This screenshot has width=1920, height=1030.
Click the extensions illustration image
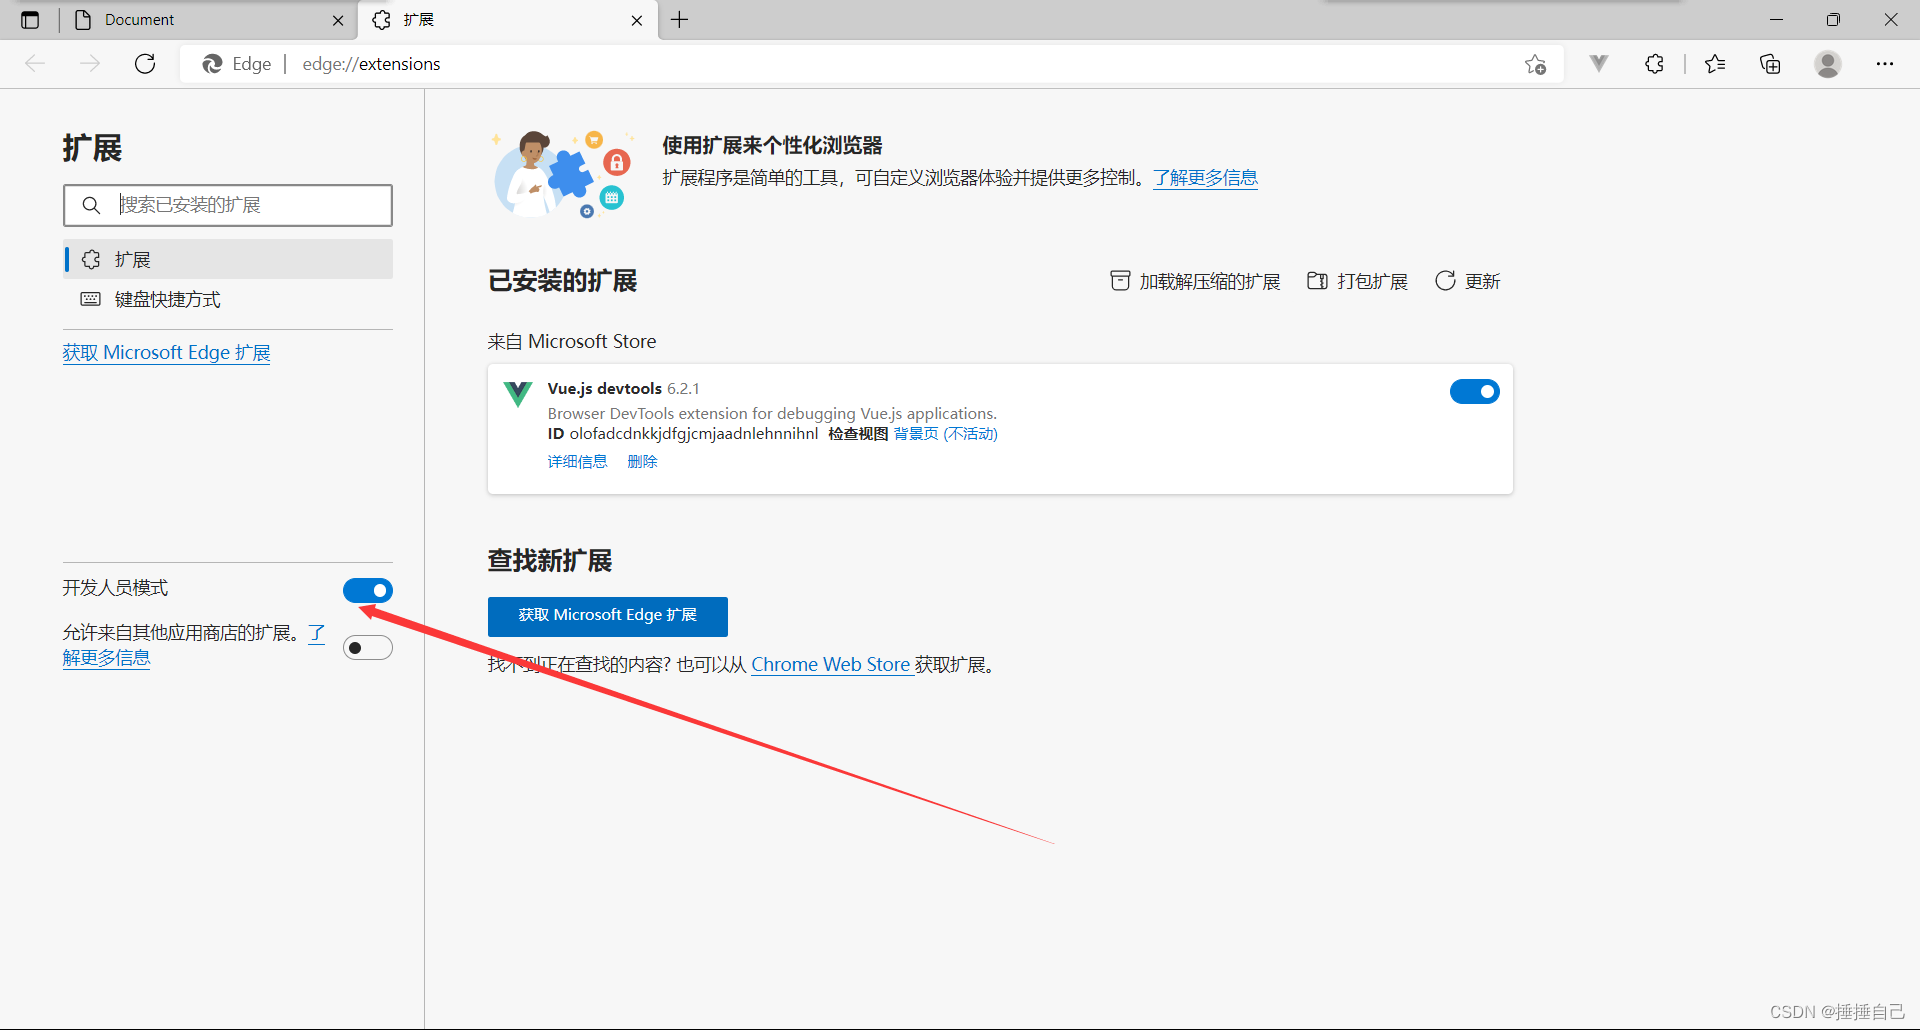565,174
